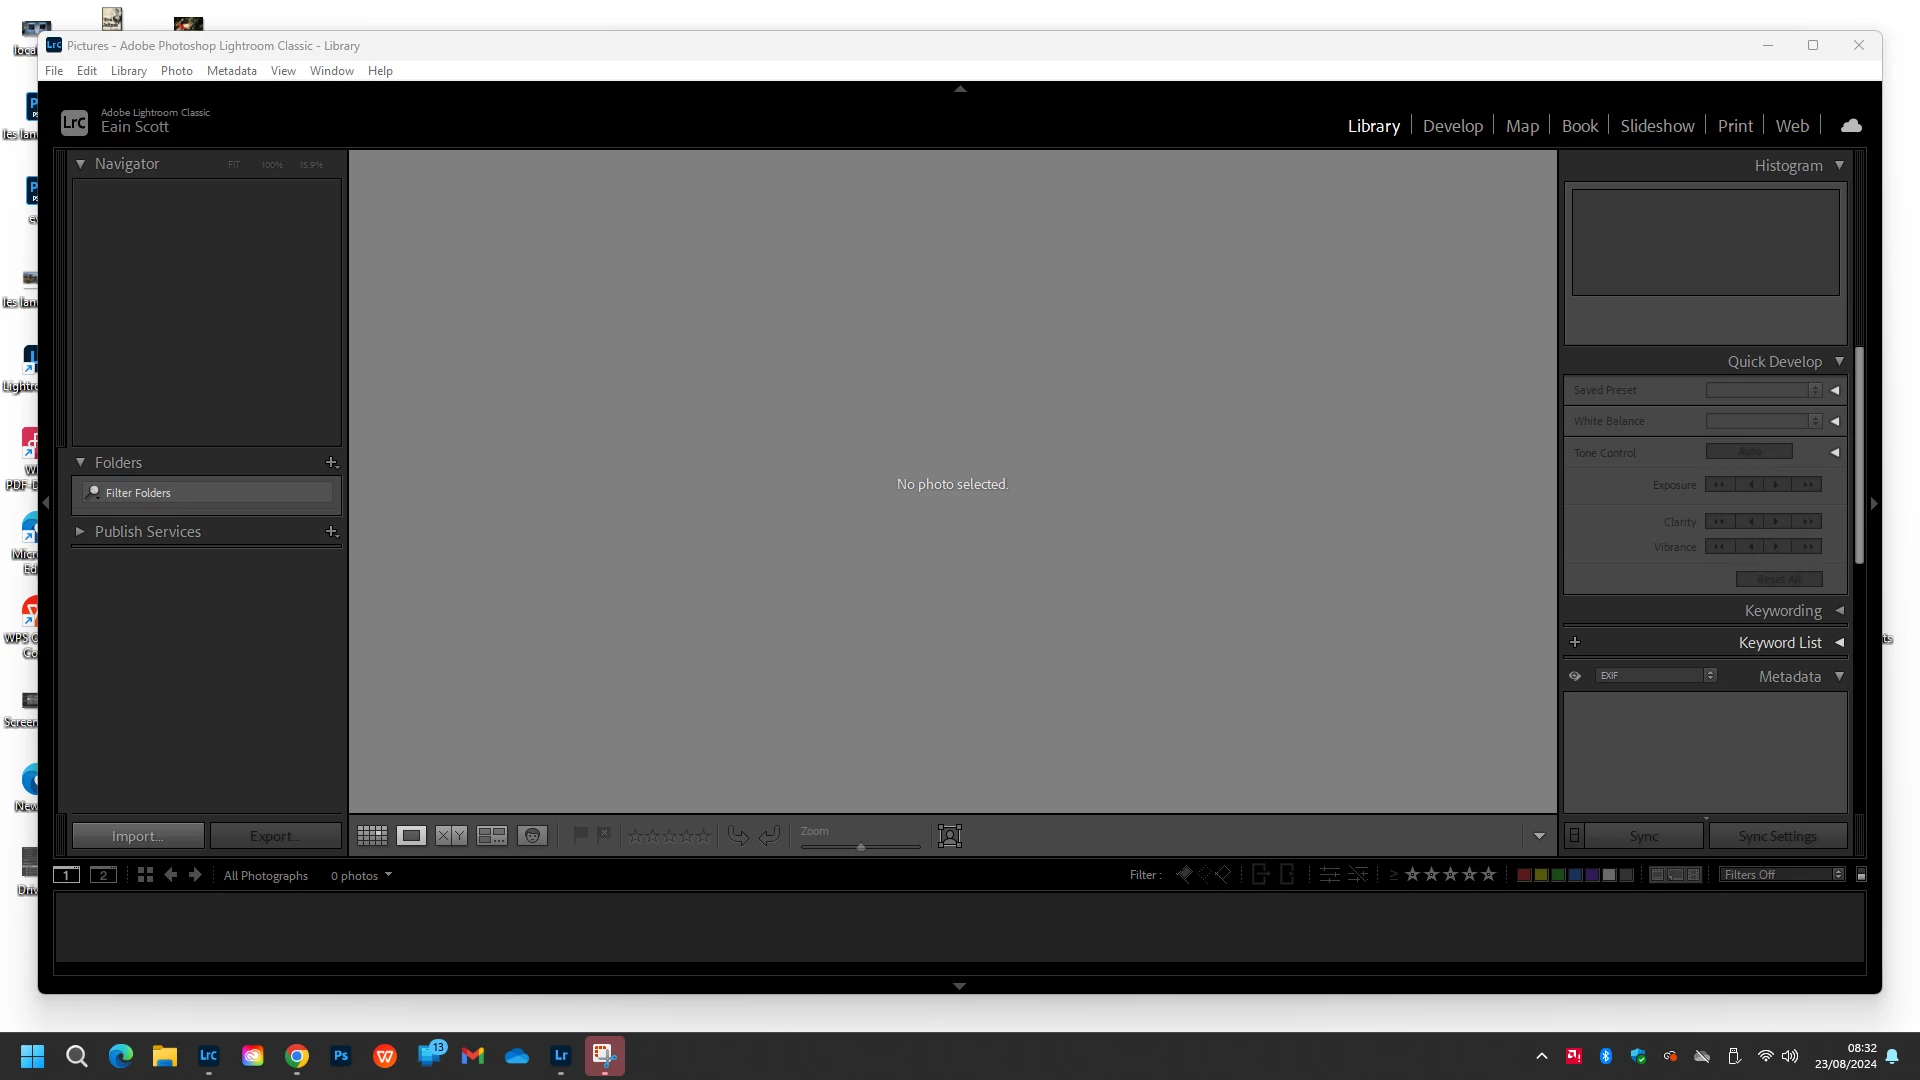Image resolution: width=1920 pixels, height=1080 pixels.
Task: Open the Metadata menu
Action: [231, 71]
